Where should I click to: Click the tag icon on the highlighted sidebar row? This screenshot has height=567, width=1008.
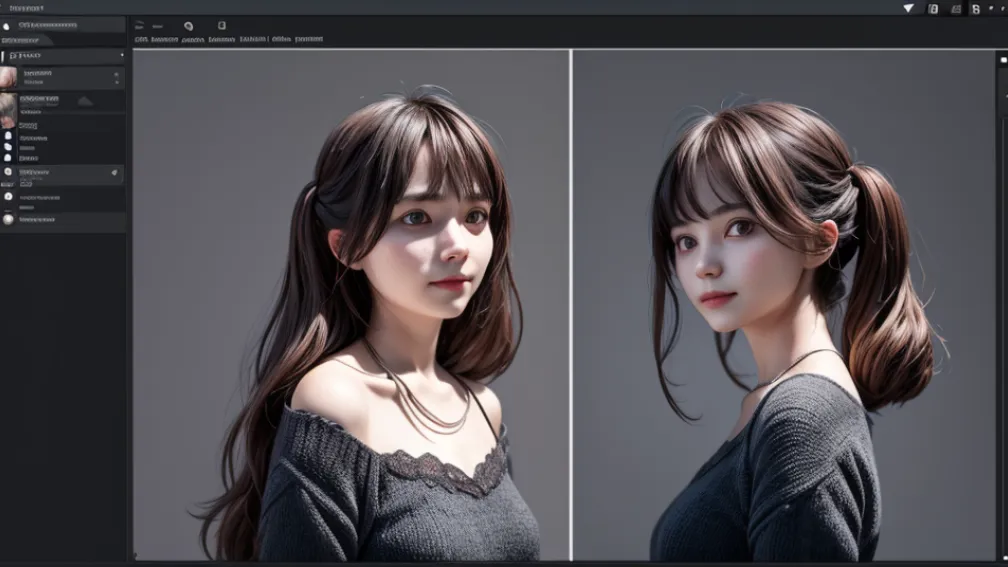[114, 172]
